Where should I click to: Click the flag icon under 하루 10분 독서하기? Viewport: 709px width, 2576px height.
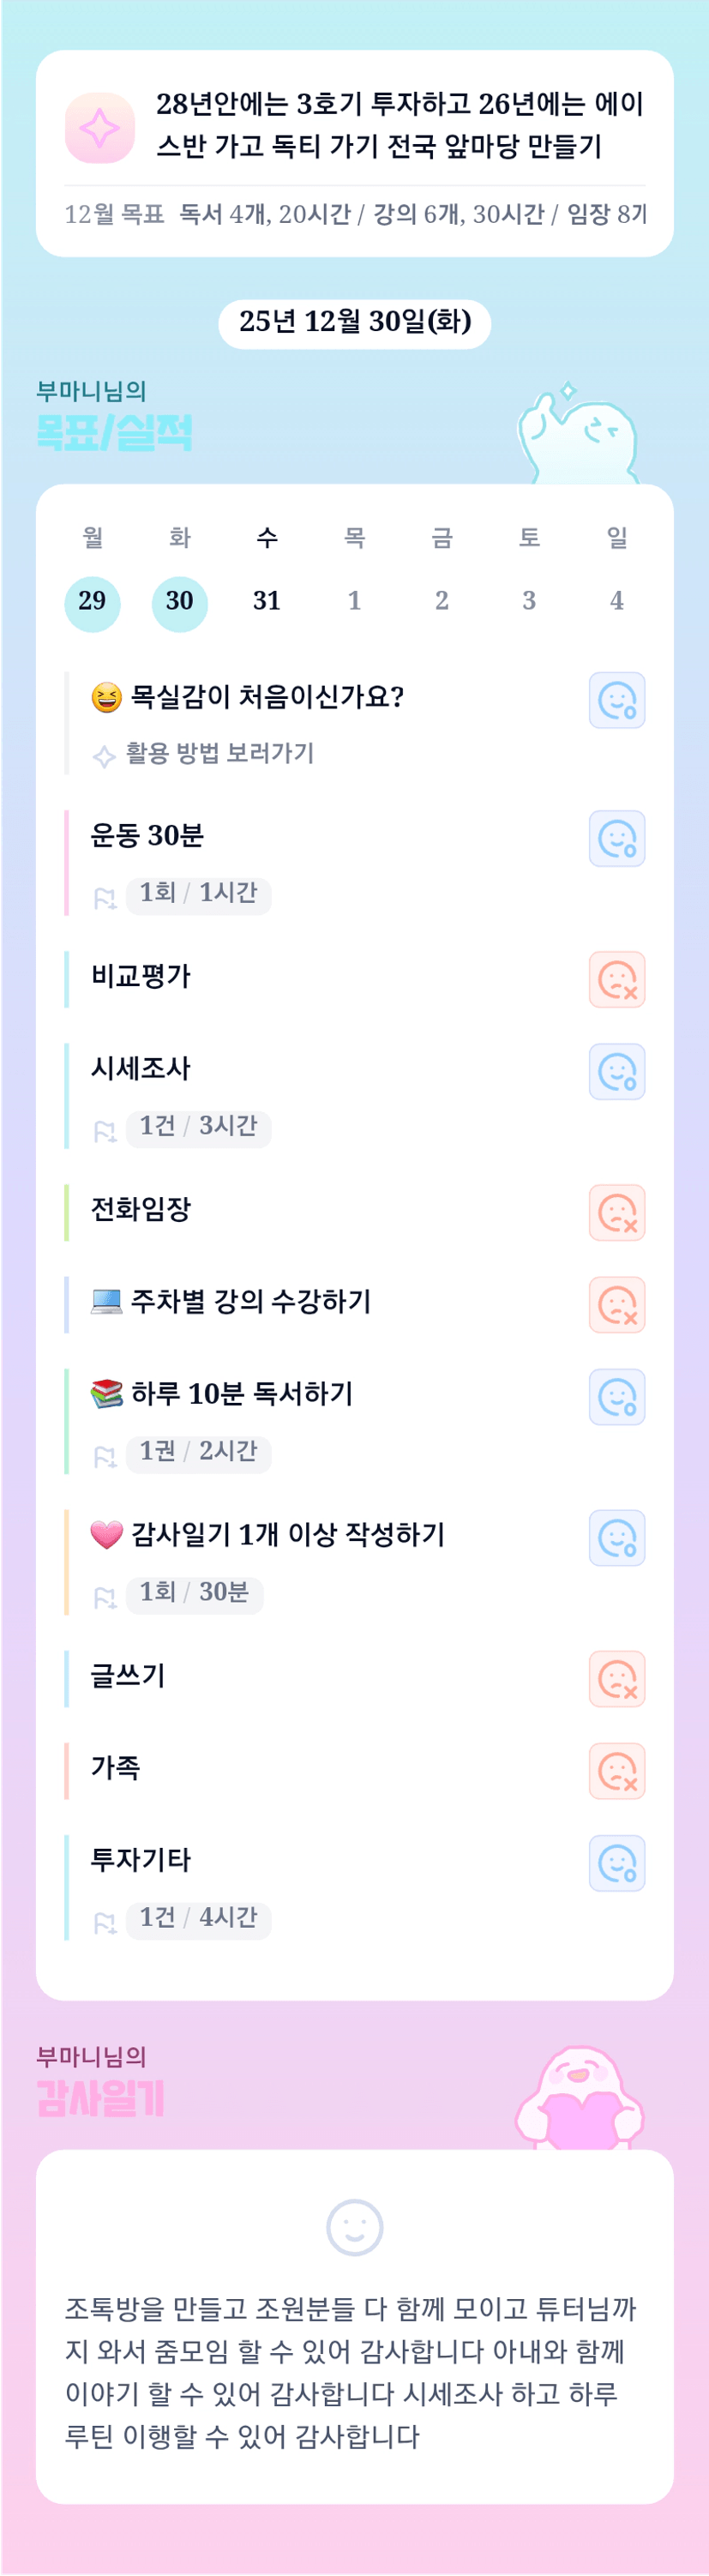pyautogui.click(x=104, y=1456)
